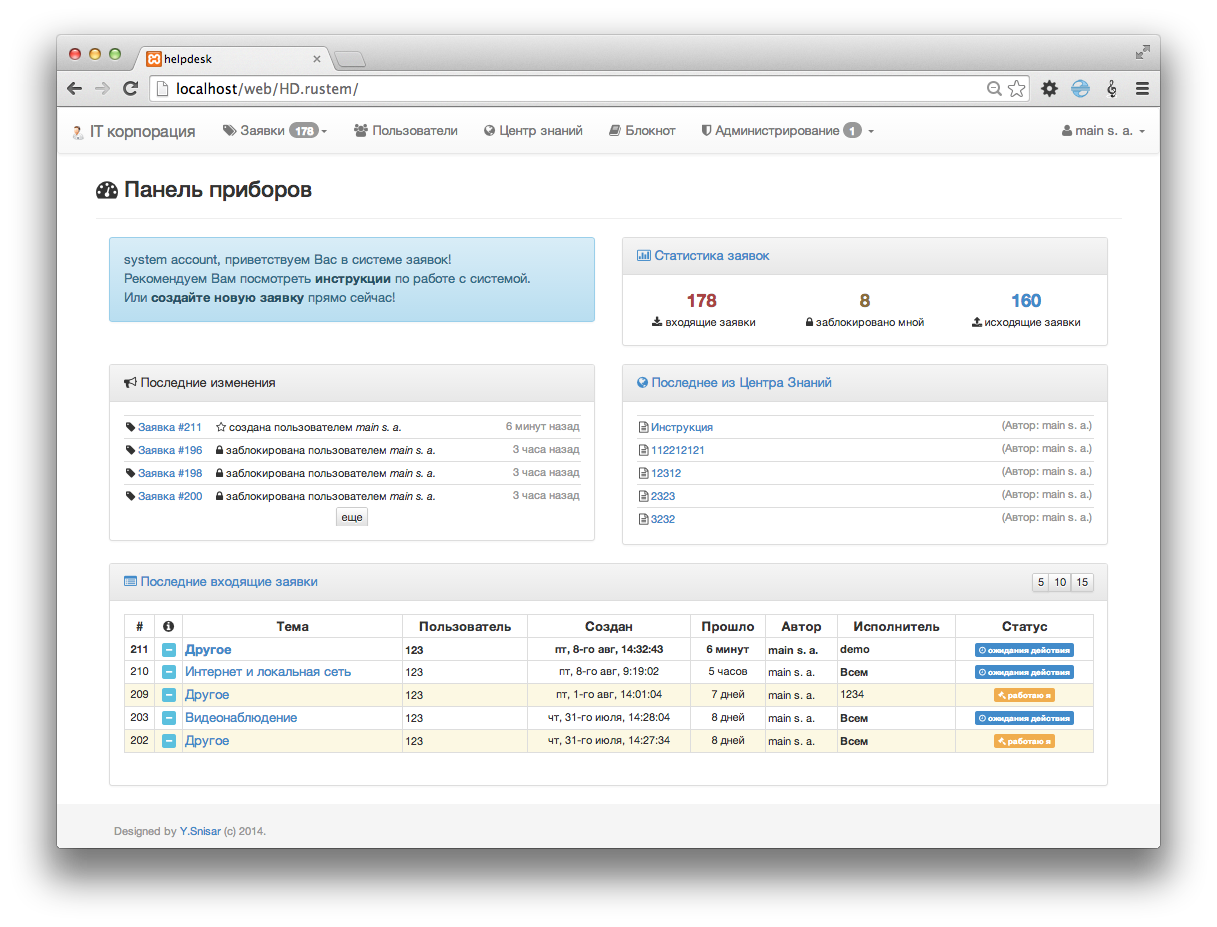Click the upload icon by исходящие заявки
This screenshot has height=927, width=1217.
pos(977,323)
